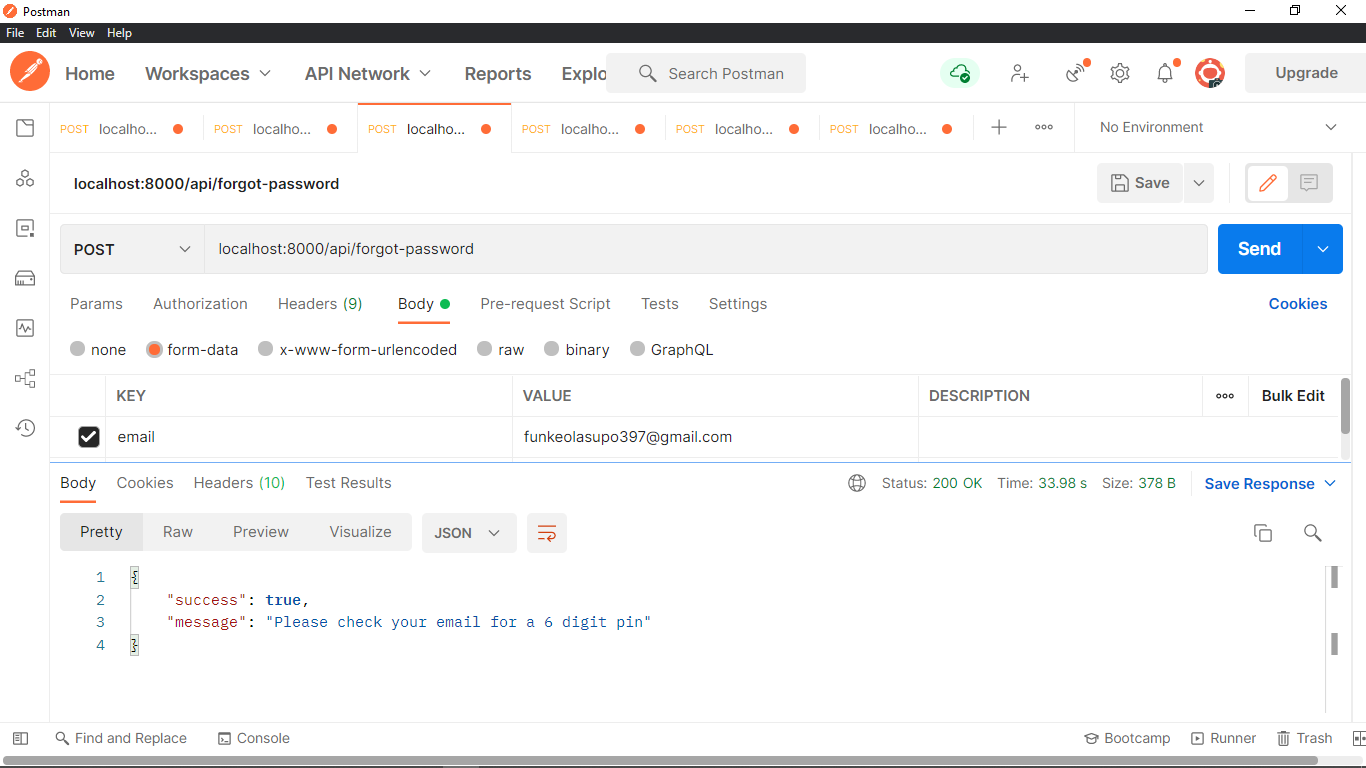The width and height of the screenshot is (1366, 768).
Task: Switch to the Authorization tab
Action: pos(200,304)
